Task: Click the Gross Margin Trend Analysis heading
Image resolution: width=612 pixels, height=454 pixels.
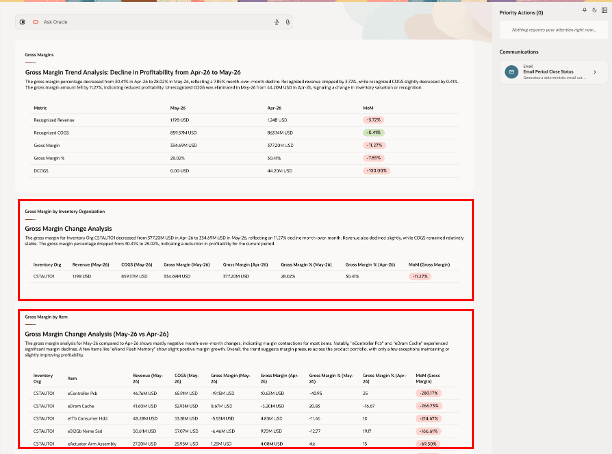Action: pos(133,72)
